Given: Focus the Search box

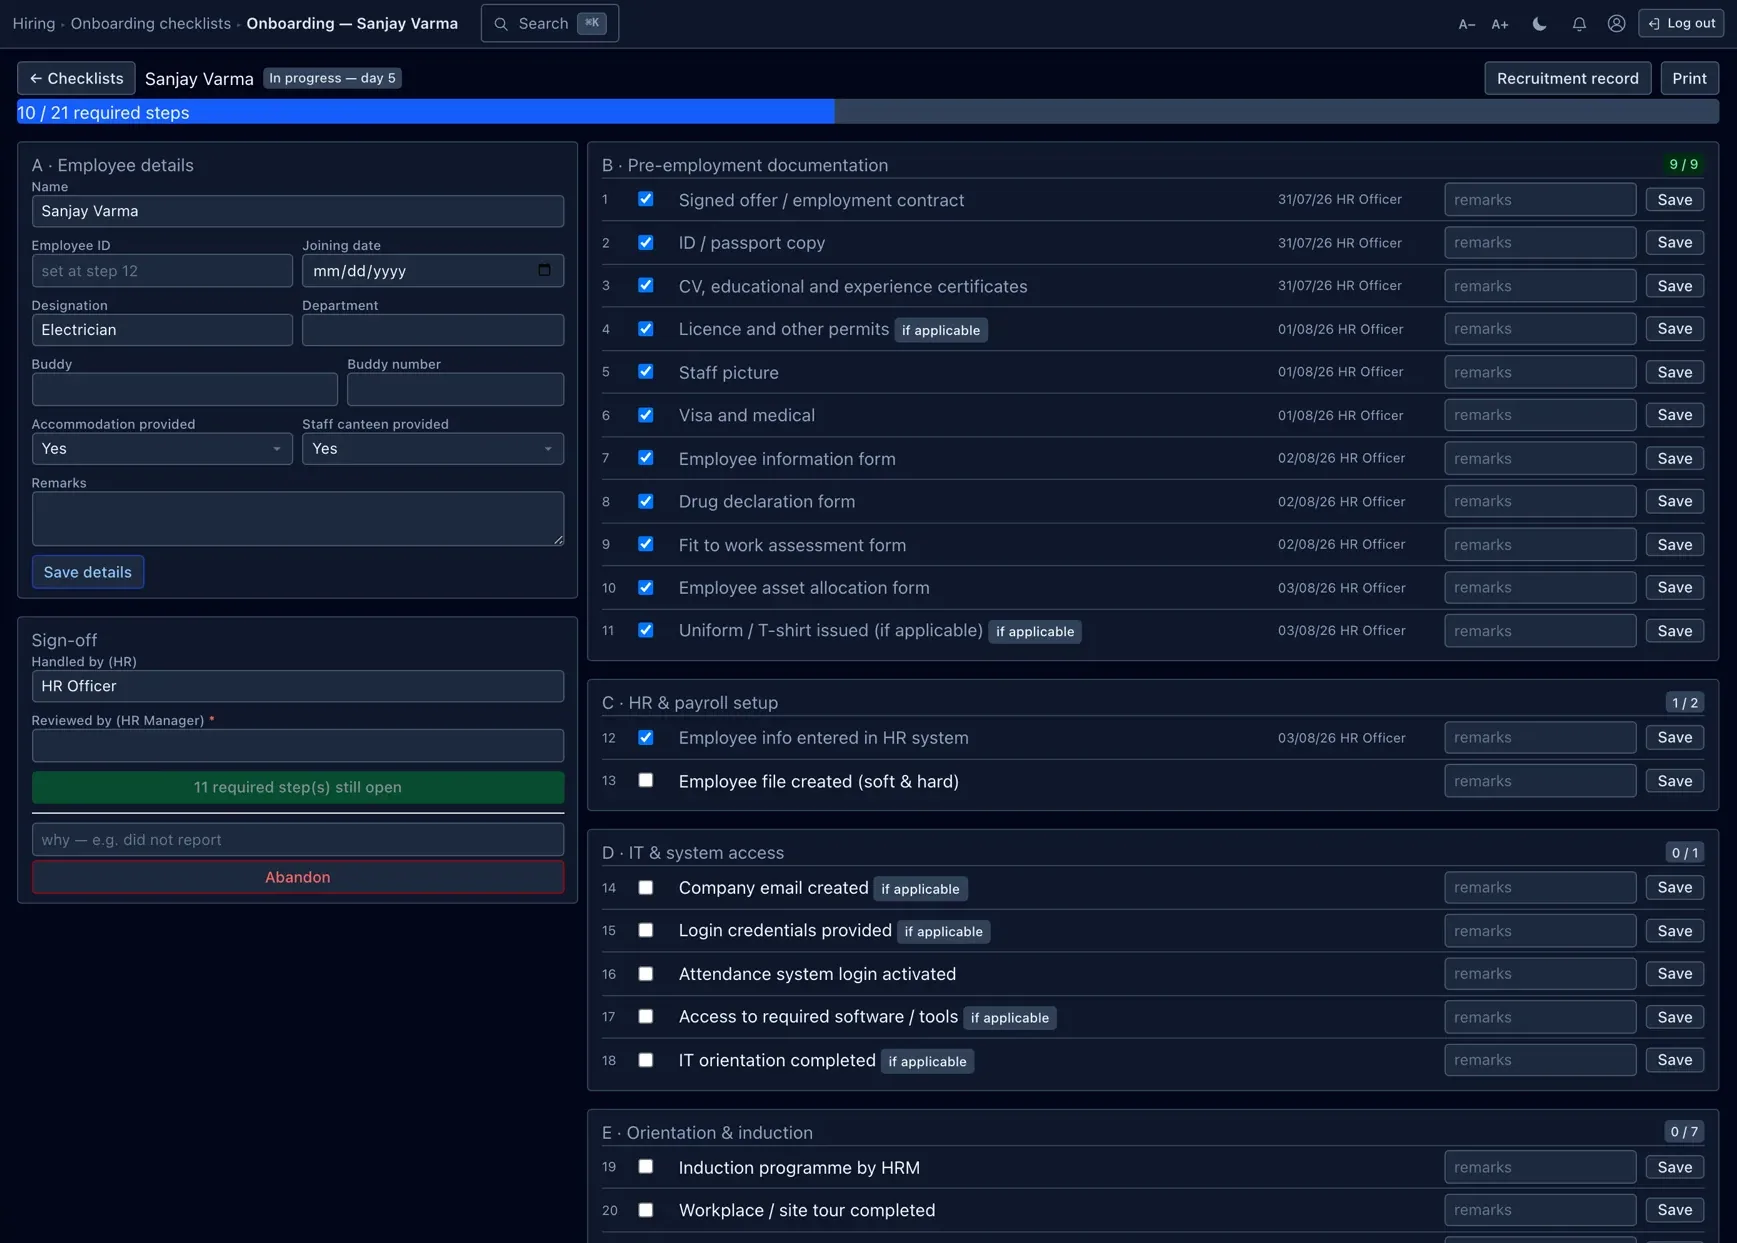Looking at the screenshot, I should 550,23.
